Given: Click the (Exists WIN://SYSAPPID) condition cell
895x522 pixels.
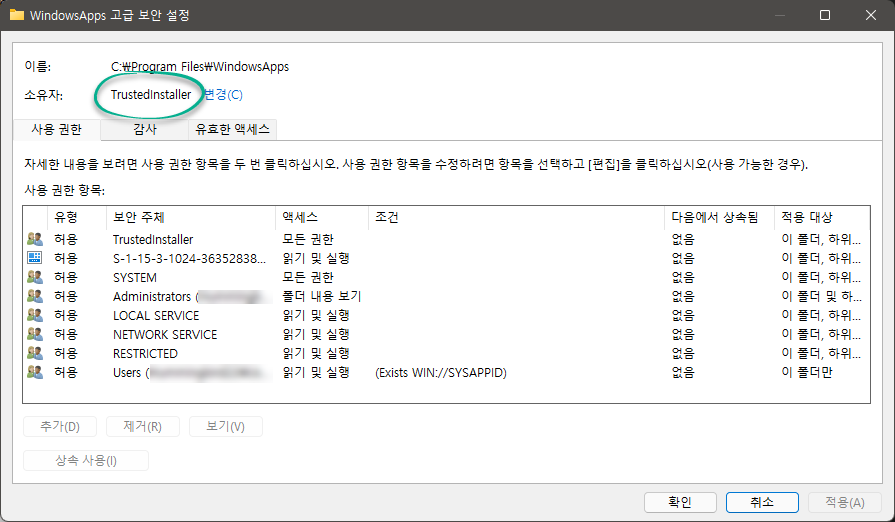Looking at the screenshot, I should tap(441, 373).
